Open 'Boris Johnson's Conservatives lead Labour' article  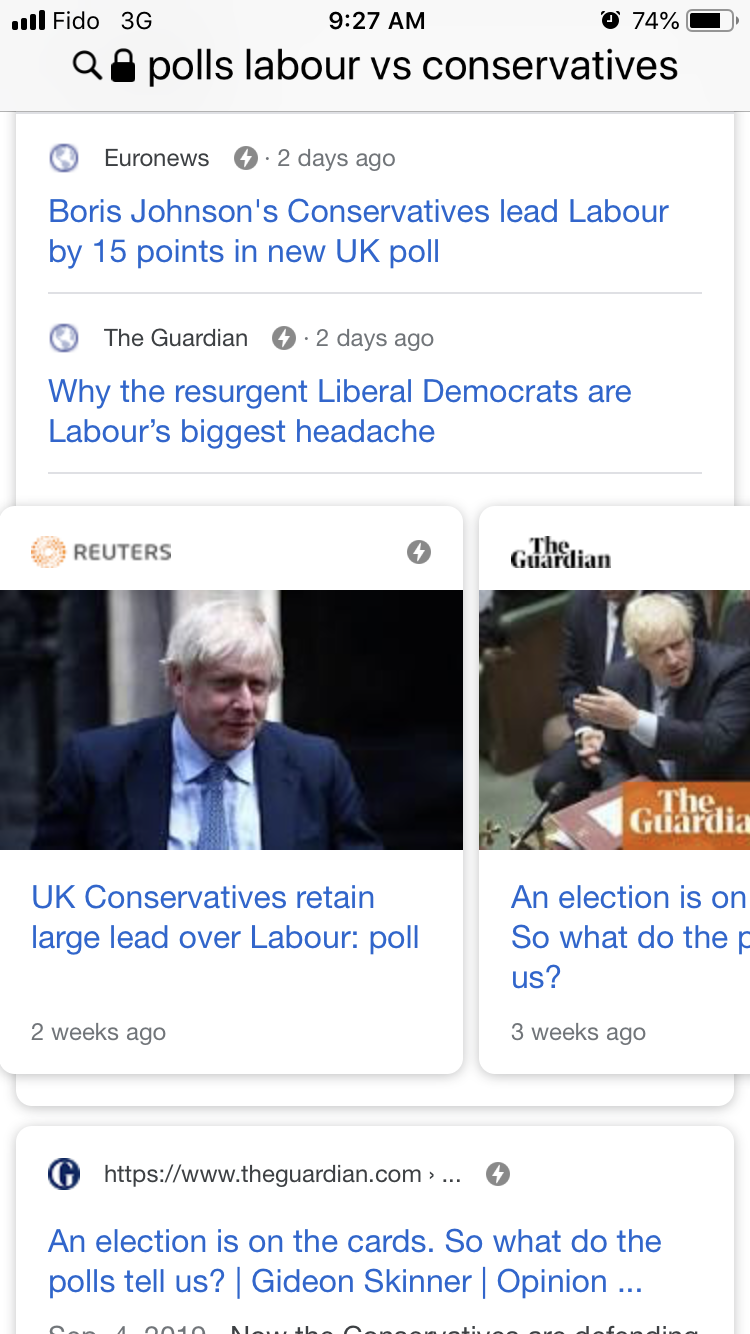tap(358, 231)
